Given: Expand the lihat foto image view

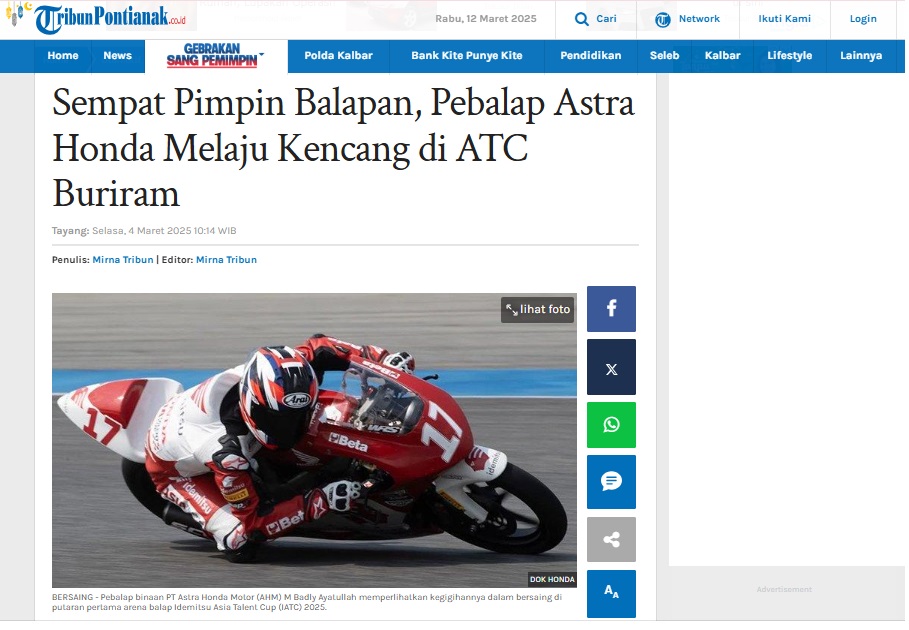Looking at the screenshot, I should pos(538,309).
